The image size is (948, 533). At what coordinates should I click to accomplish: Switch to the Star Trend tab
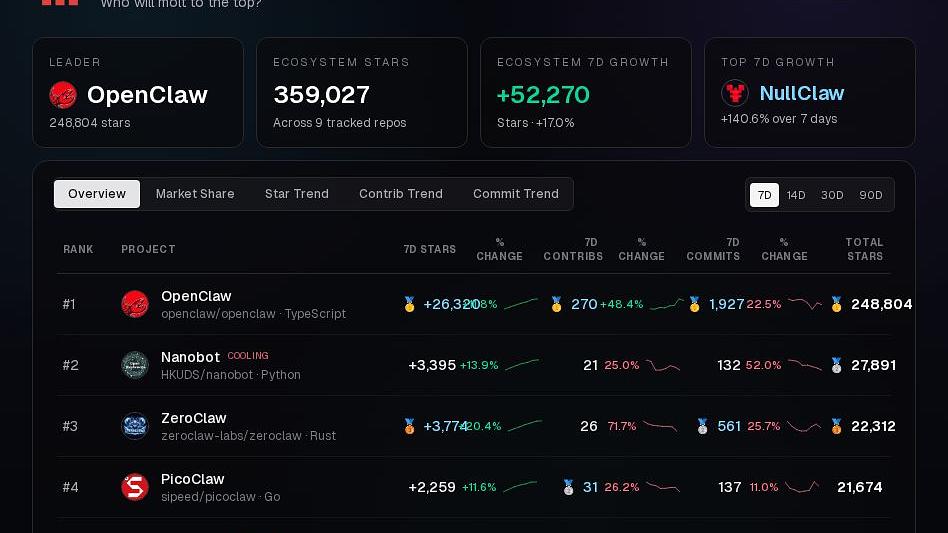coord(297,194)
